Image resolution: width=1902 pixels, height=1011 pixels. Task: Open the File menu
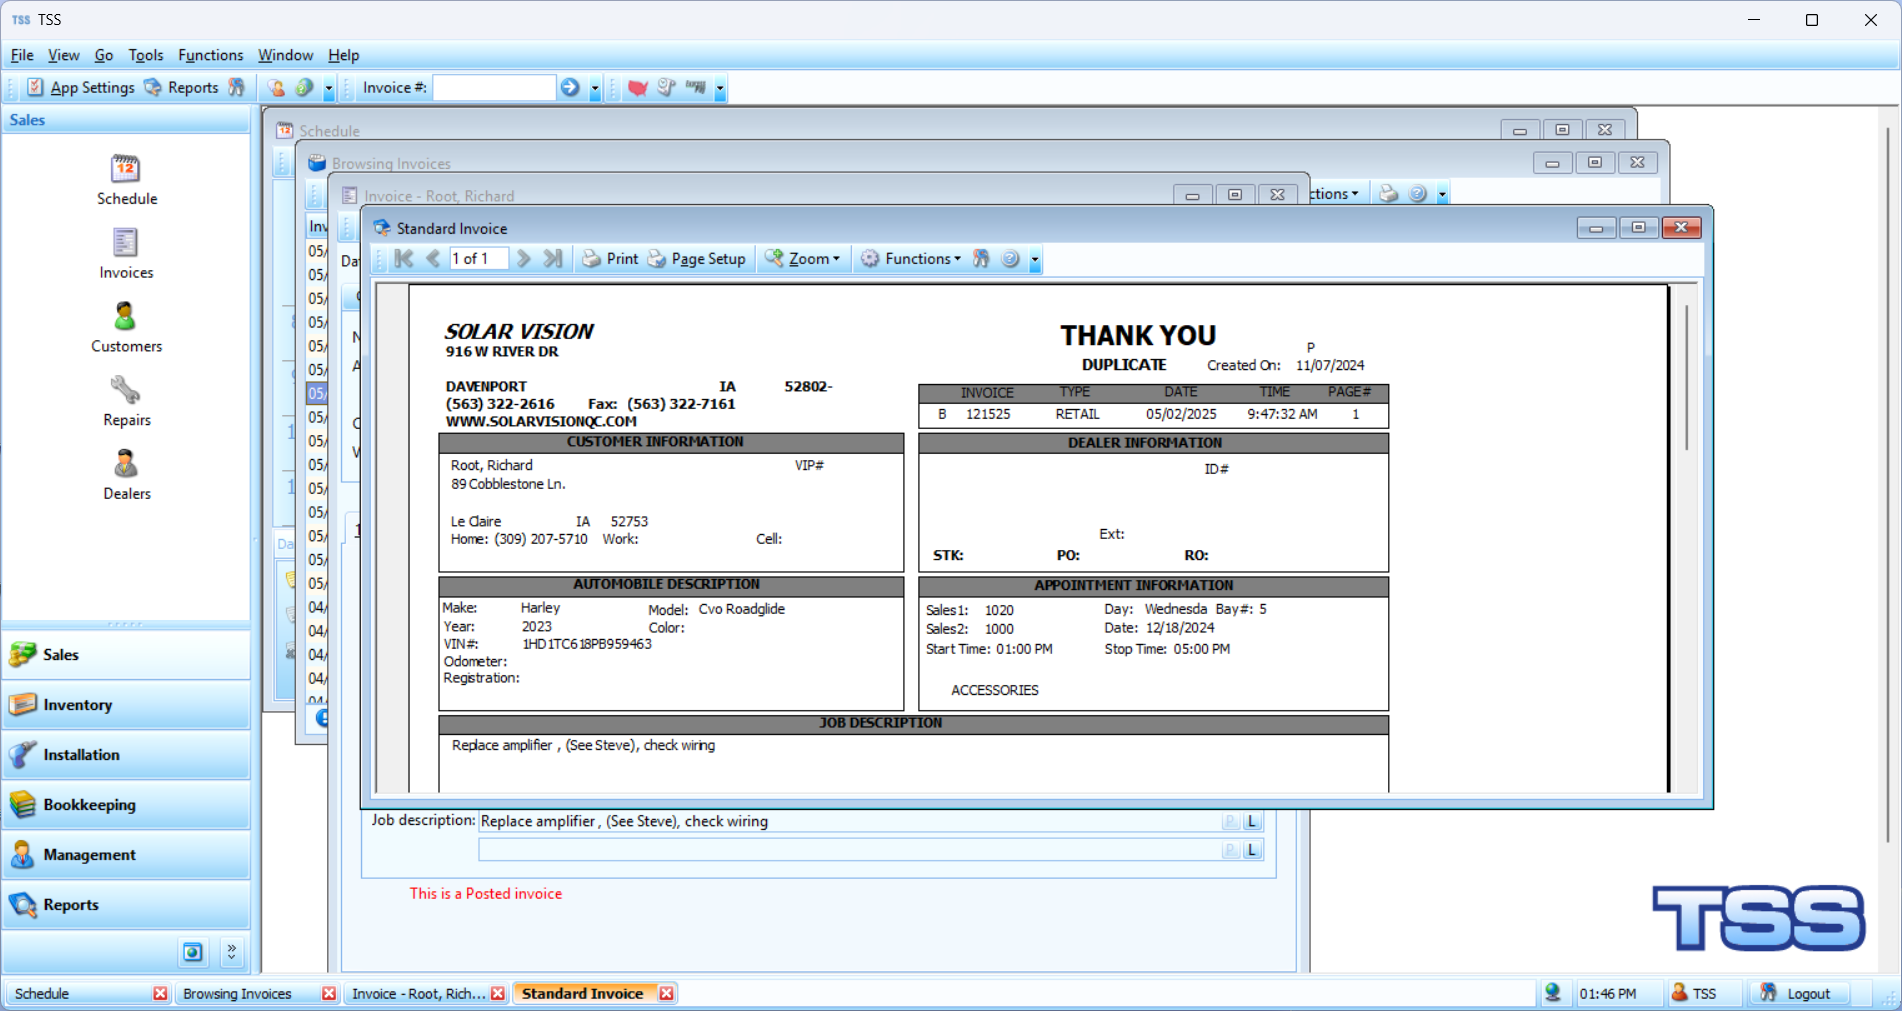22,55
